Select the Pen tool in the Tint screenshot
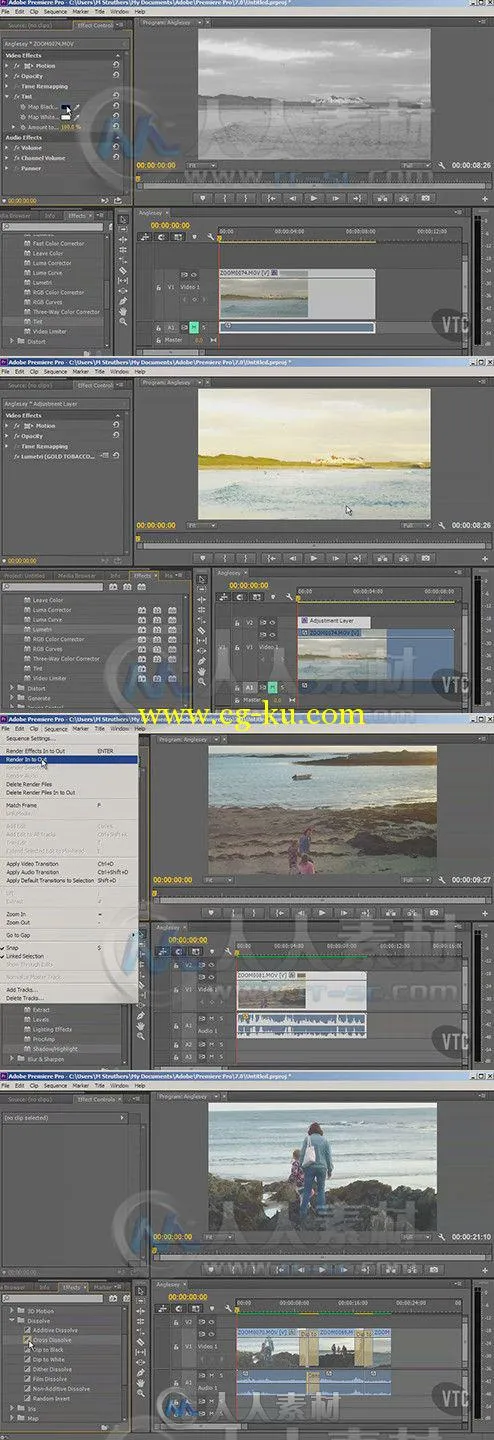The width and height of the screenshot is (494, 1440). tap(123, 301)
